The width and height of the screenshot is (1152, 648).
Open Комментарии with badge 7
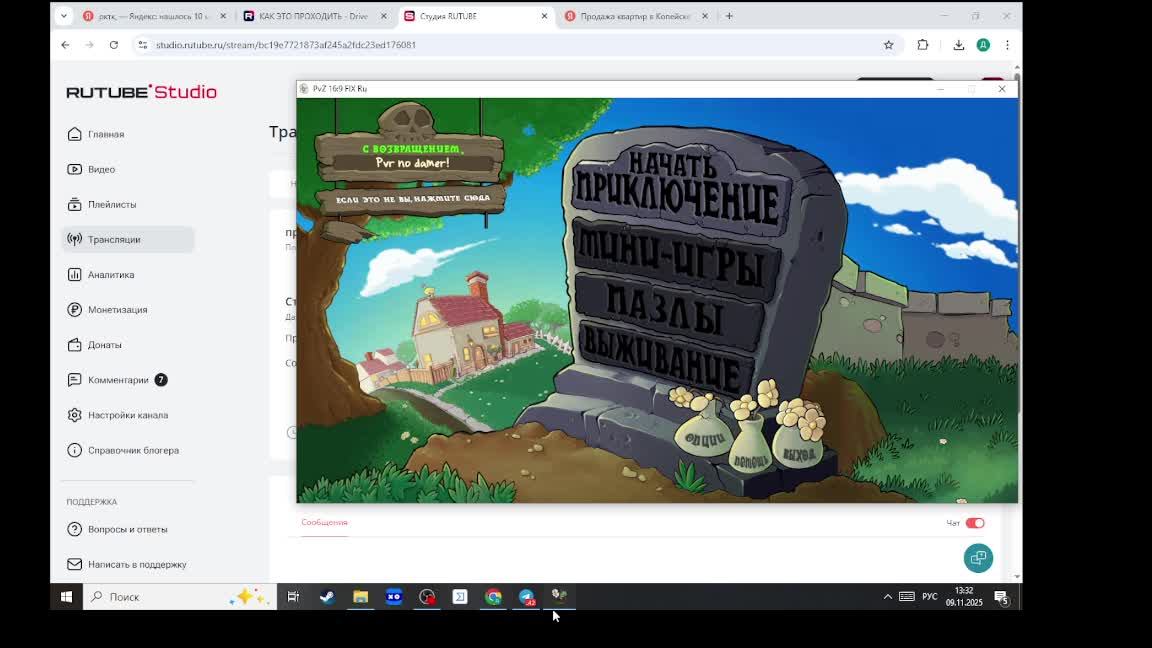118,380
